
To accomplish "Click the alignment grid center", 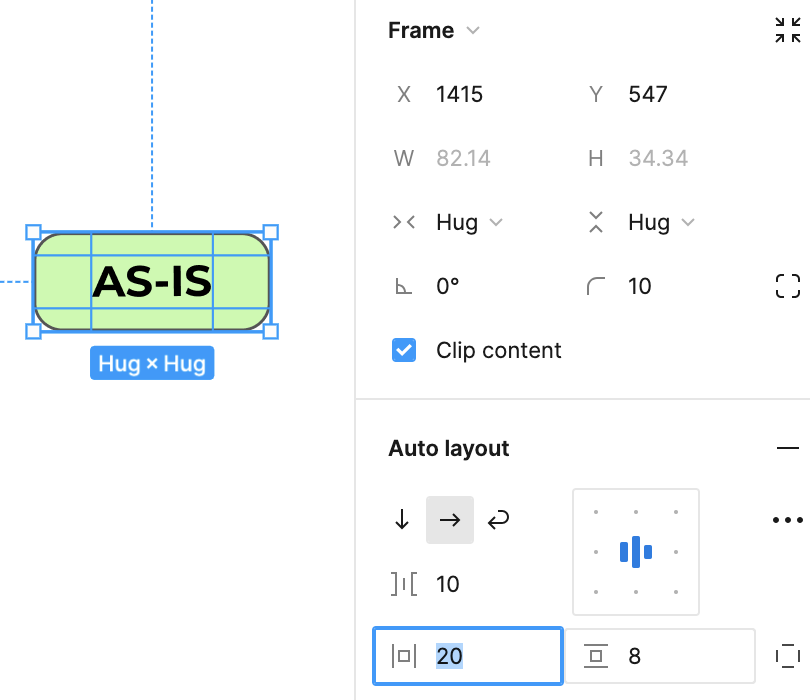I will click(x=636, y=551).
